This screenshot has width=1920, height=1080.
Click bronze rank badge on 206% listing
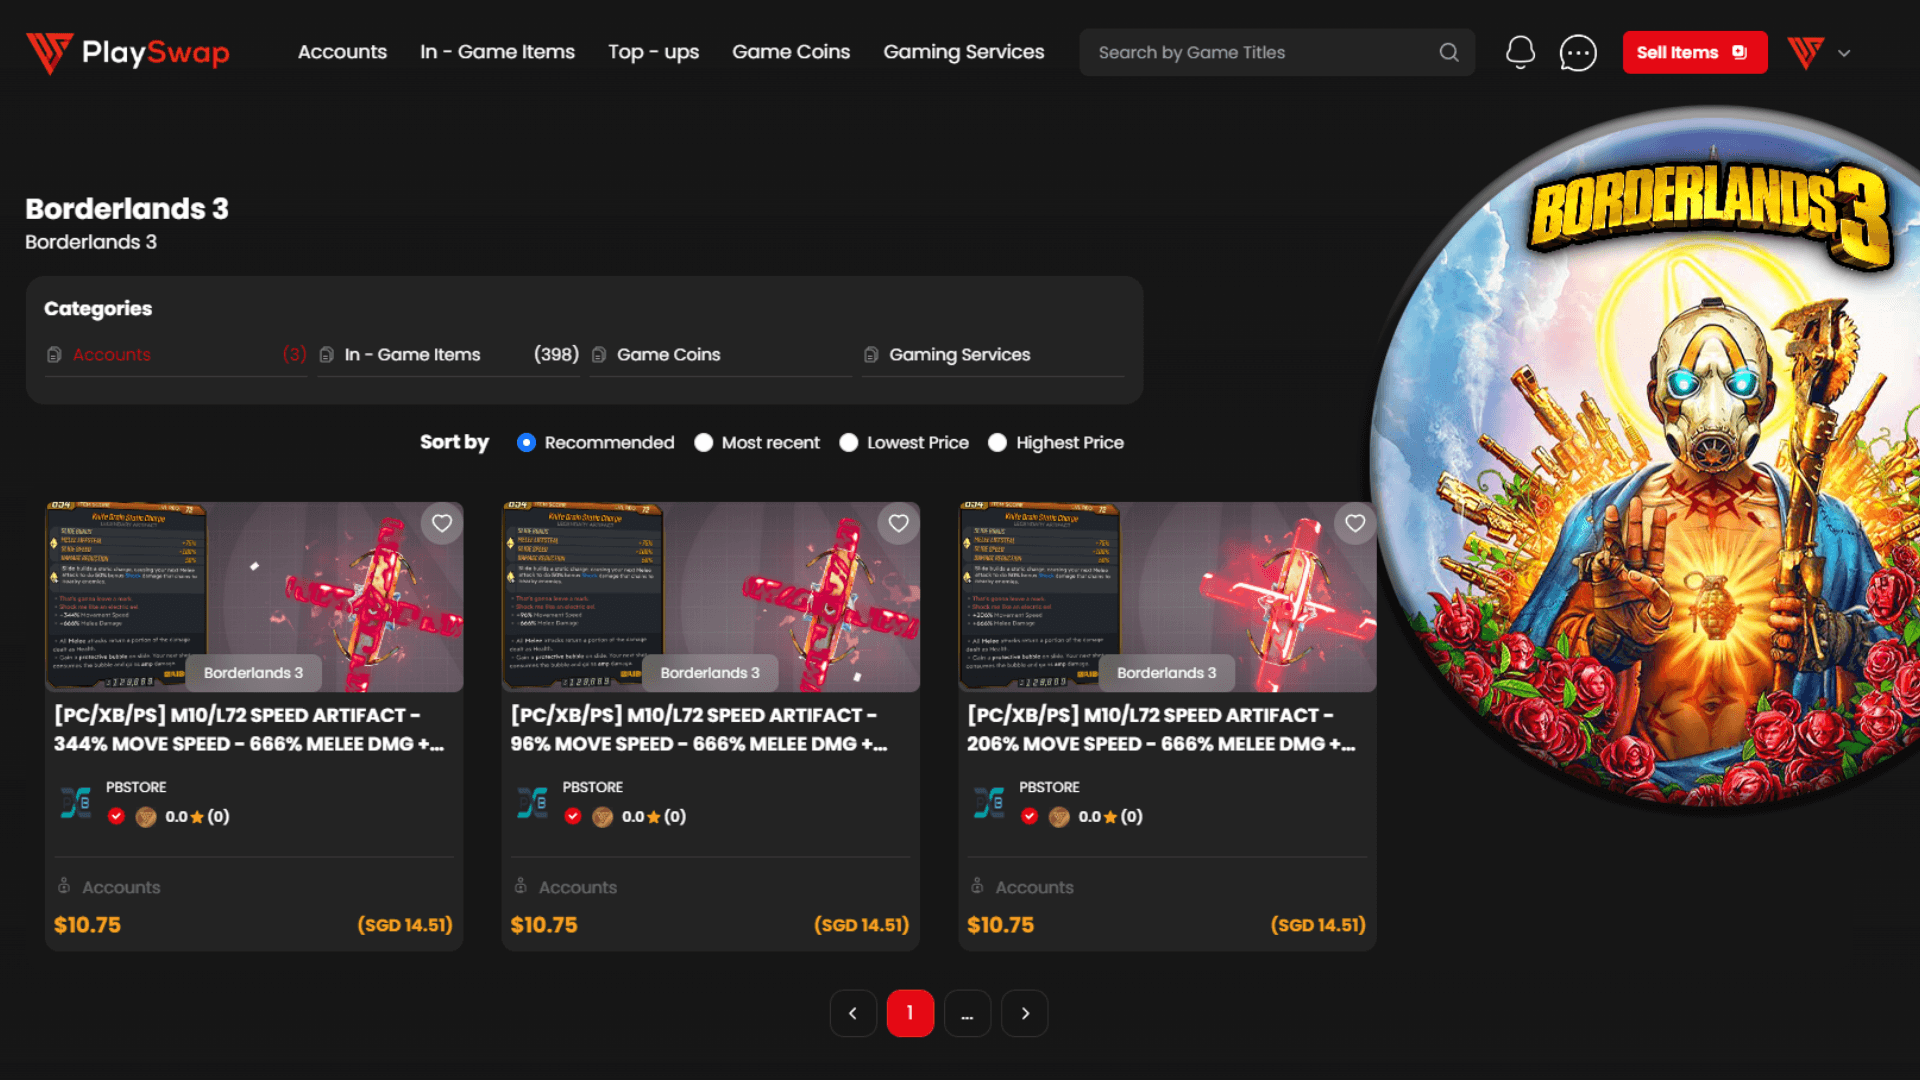[1059, 817]
